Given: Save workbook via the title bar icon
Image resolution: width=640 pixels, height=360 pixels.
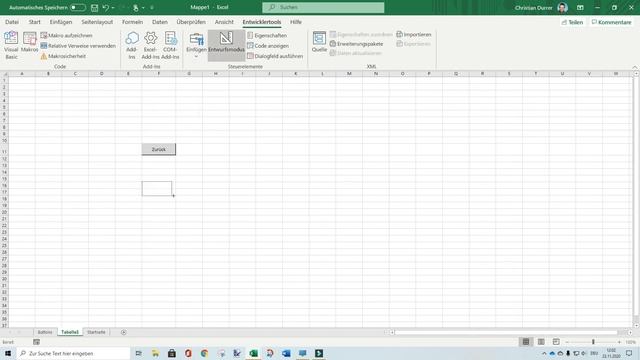Looking at the screenshot, I should pos(94,7).
